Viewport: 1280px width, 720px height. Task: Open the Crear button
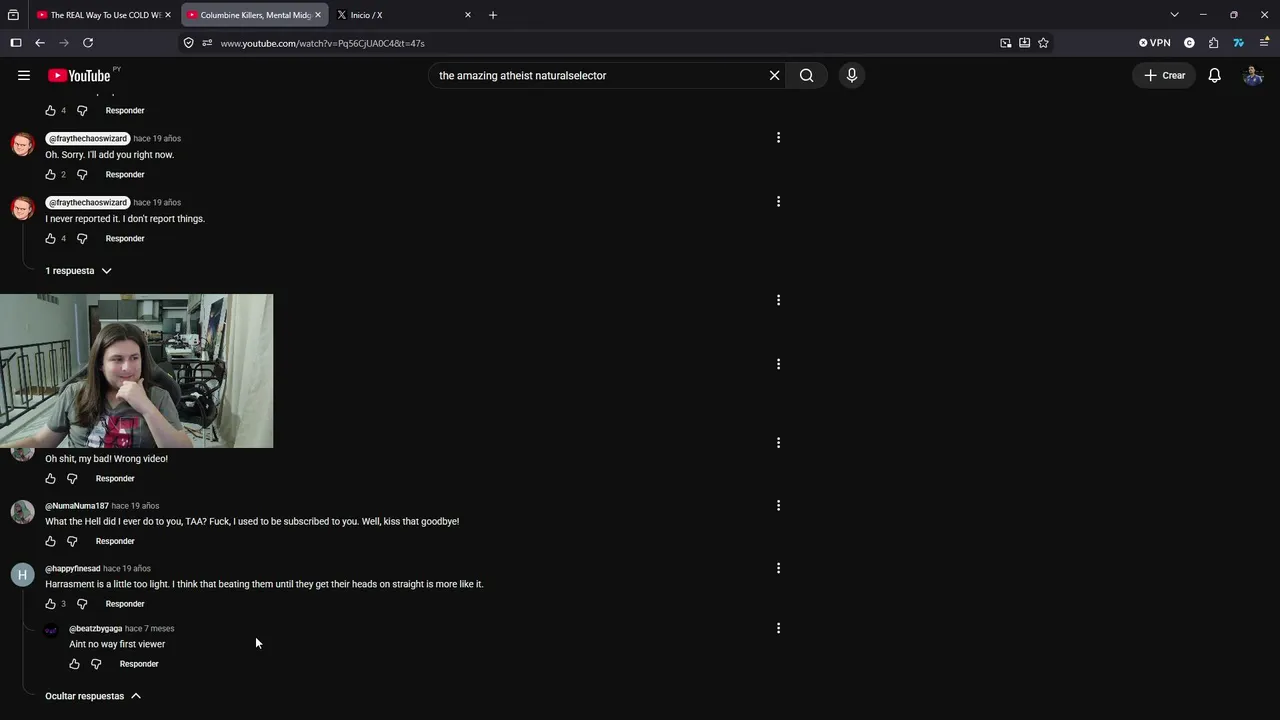click(1164, 75)
